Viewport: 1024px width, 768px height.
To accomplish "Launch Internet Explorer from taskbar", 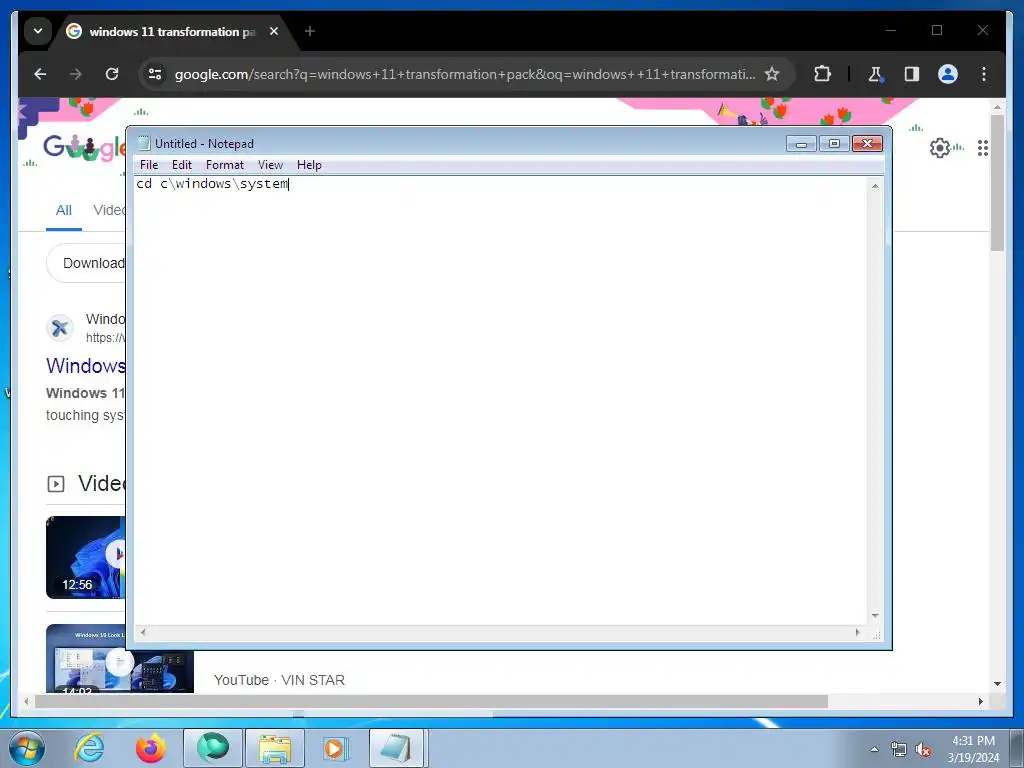I will (x=89, y=748).
